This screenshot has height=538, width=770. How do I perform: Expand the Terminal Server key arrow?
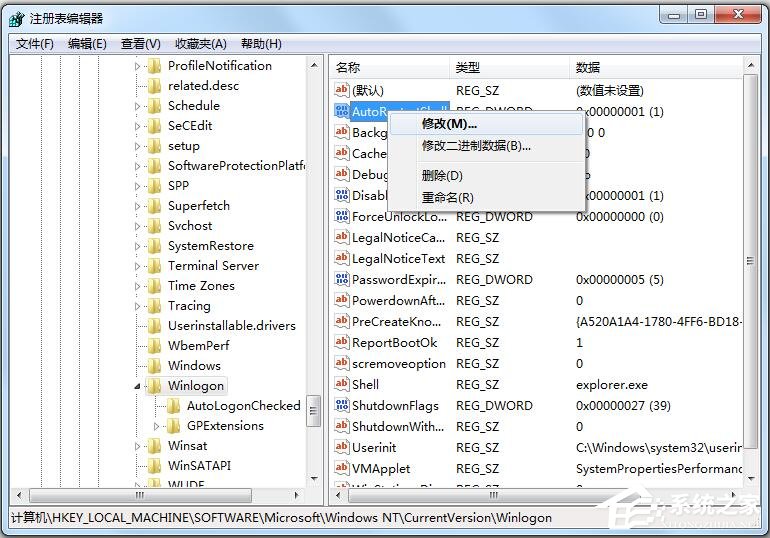[x=138, y=266]
